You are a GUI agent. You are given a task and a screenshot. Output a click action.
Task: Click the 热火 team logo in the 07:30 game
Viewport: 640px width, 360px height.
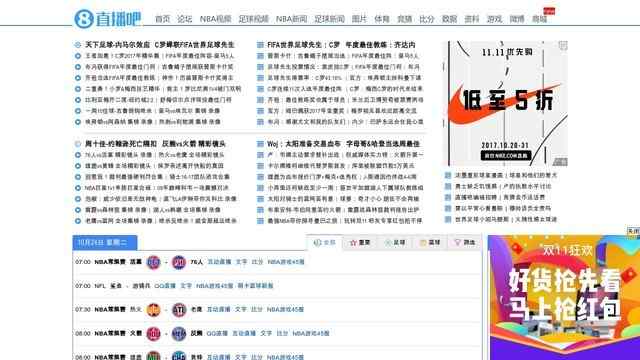(x=153, y=310)
